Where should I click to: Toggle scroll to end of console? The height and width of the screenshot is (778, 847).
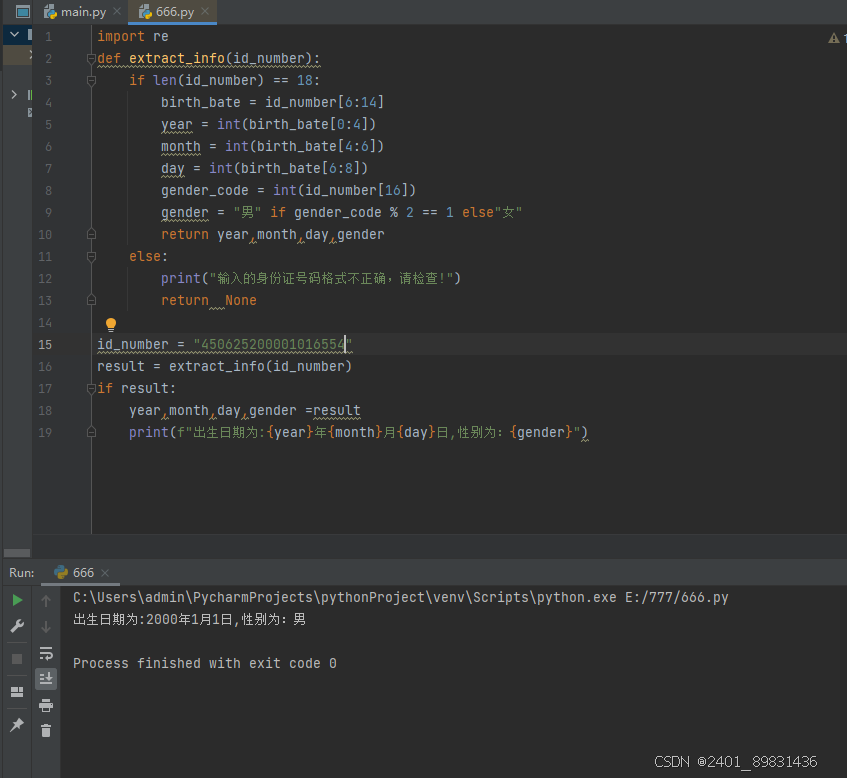[46, 679]
